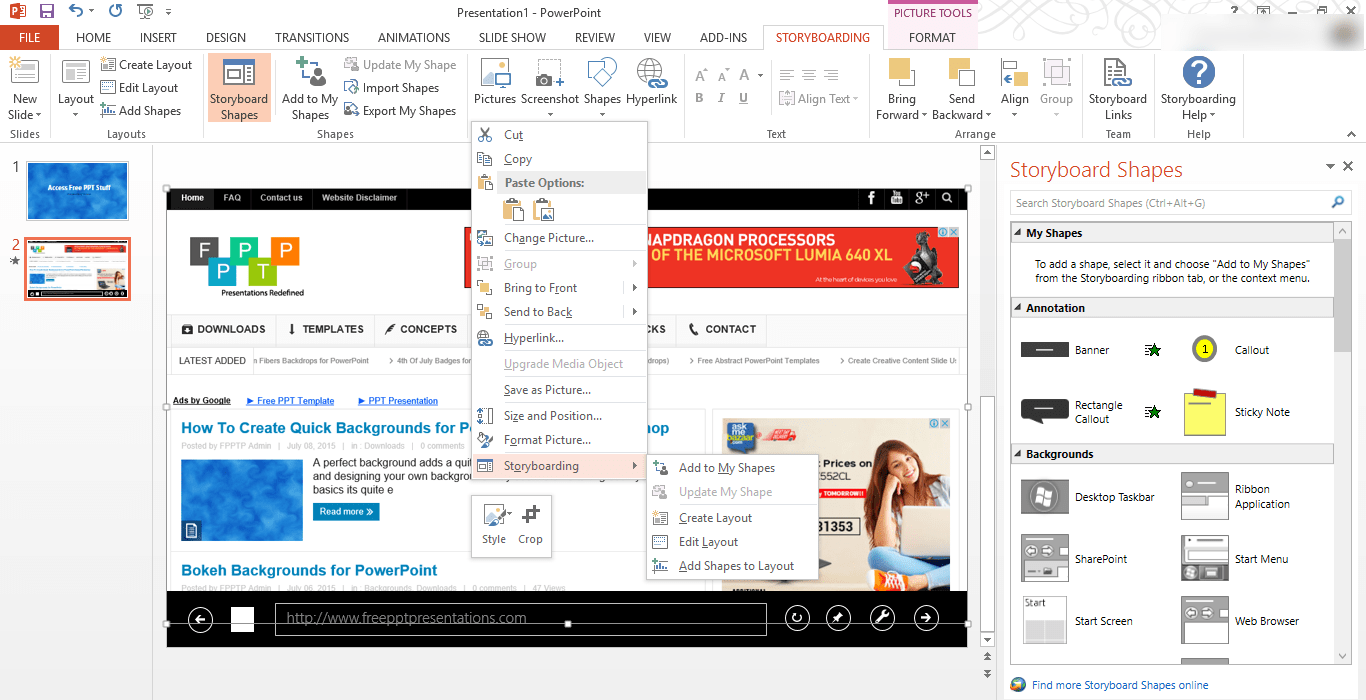Viewport: 1366px width, 700px height.
Task: Click the second paste option icon in the context menu
Action: coord(543,210)
